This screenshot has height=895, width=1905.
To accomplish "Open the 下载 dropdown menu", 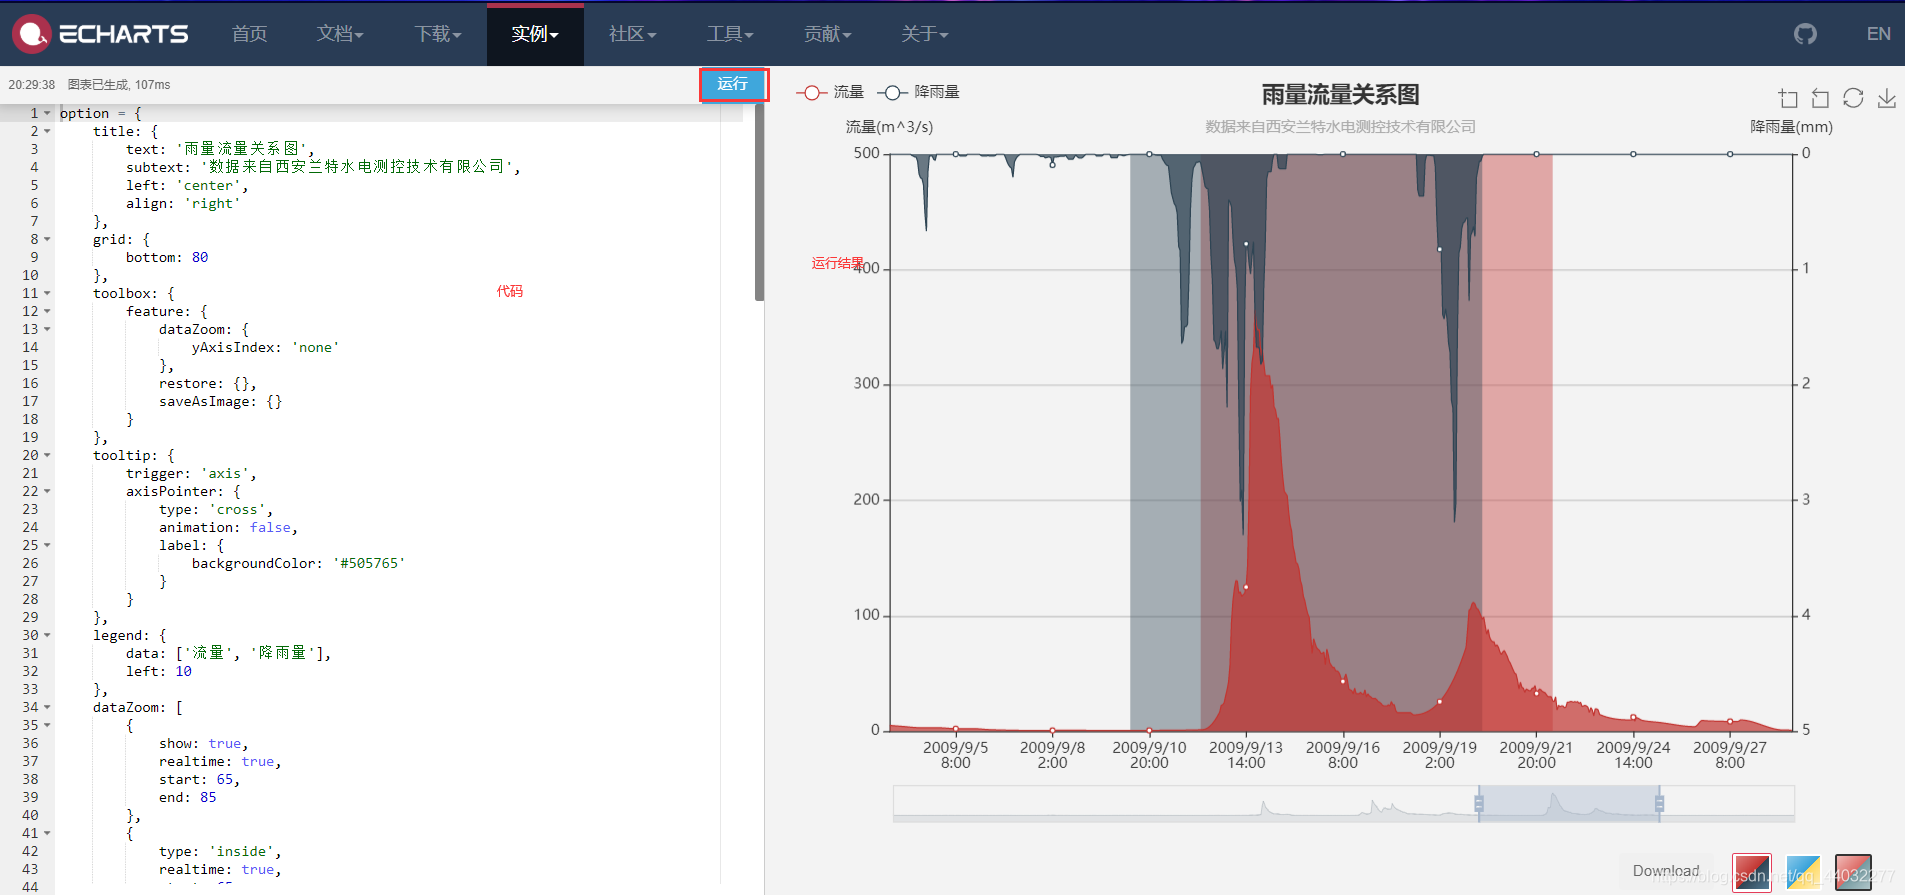I will click(x=438, y=34).
